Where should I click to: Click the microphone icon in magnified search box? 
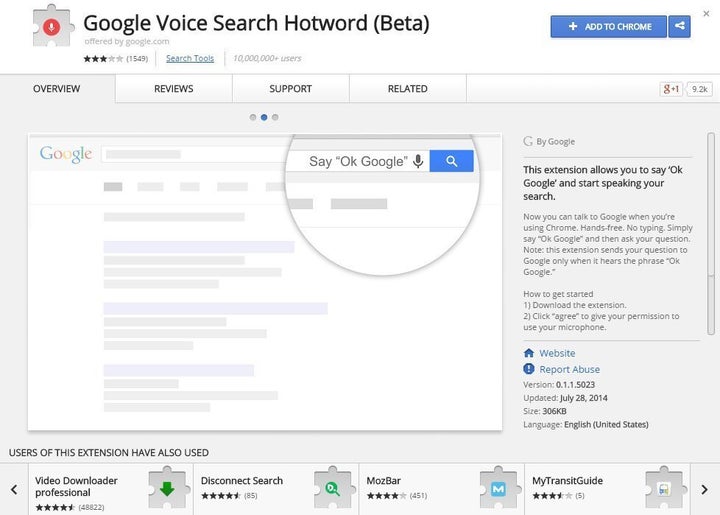(x=418, y=161)
